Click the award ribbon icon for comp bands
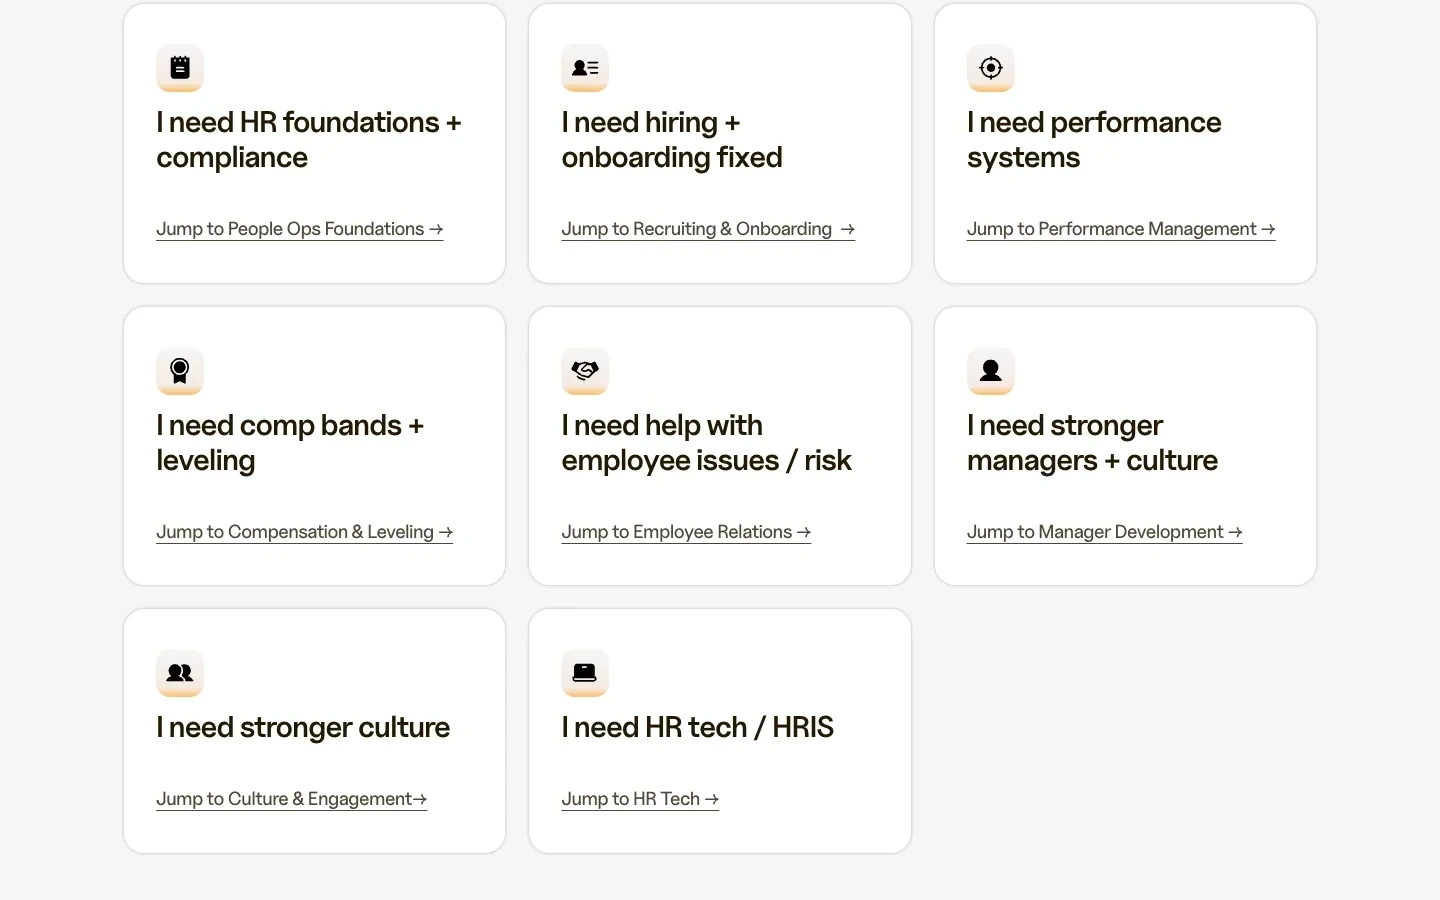Image resolution: width=1440 pixels, height=900 pixels. point(180,371)
